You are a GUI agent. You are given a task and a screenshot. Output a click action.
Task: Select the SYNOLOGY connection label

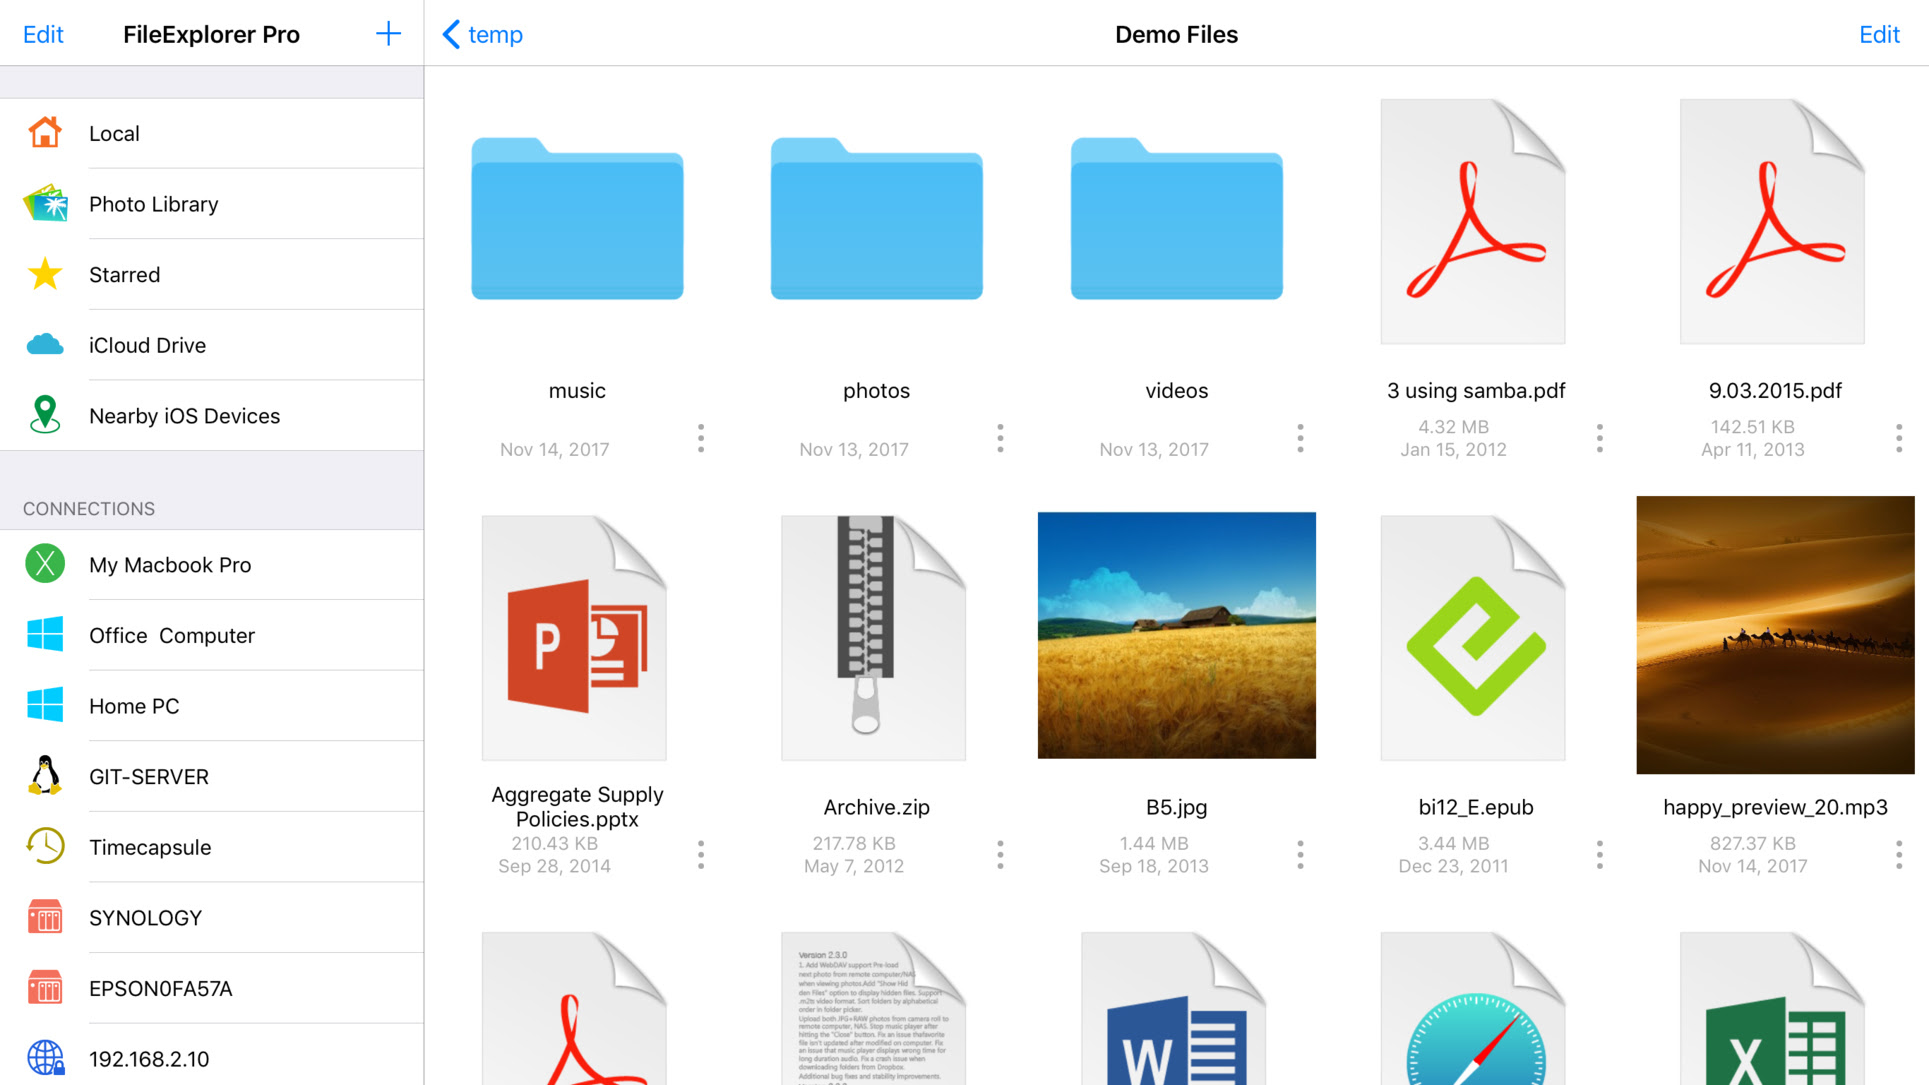coord(145,917)
